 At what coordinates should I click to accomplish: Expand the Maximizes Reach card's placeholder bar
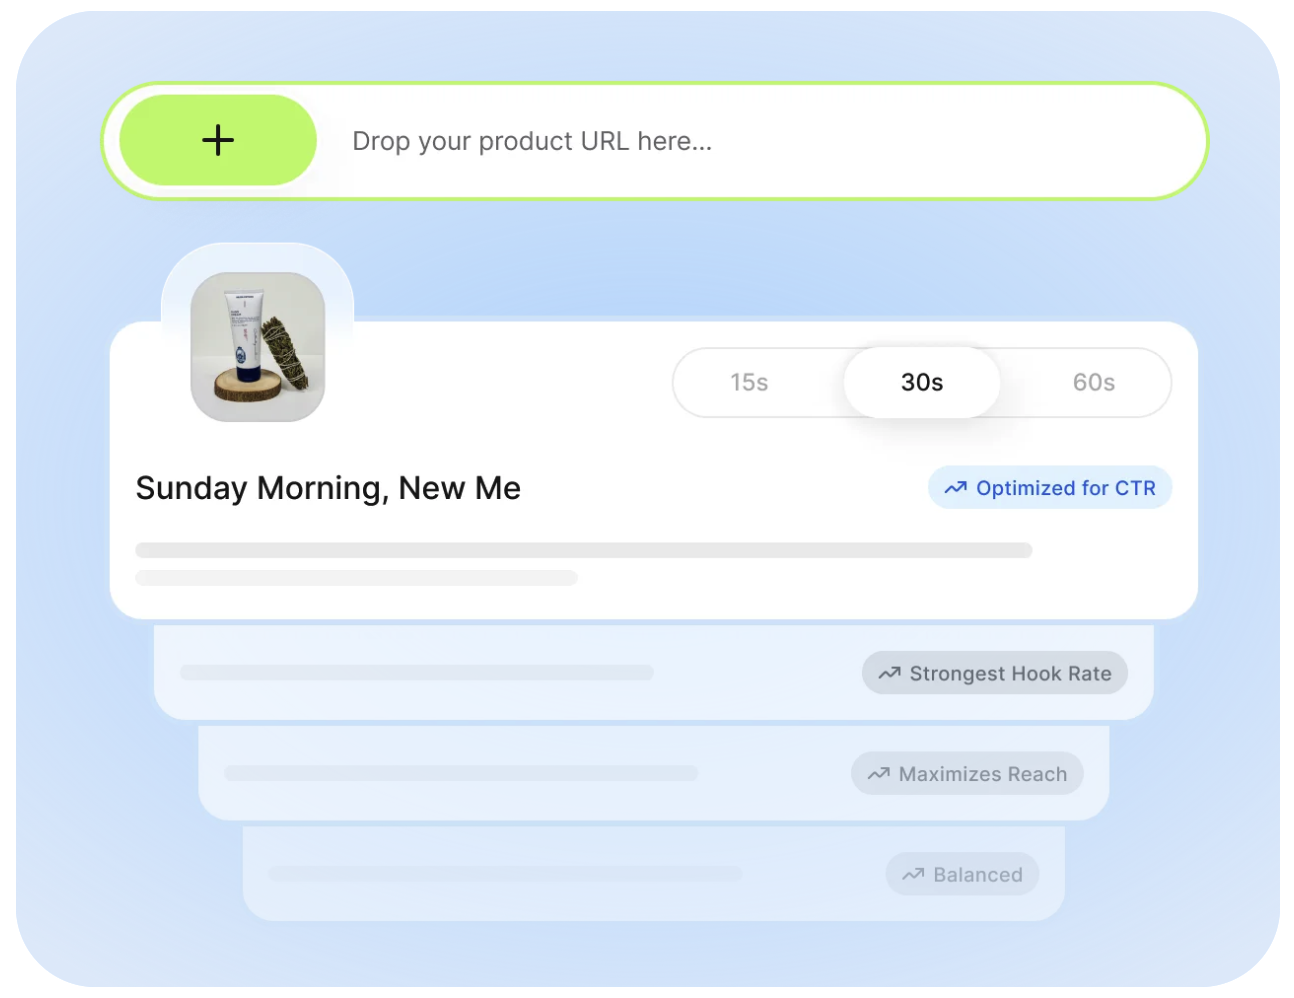coord(460,773)
